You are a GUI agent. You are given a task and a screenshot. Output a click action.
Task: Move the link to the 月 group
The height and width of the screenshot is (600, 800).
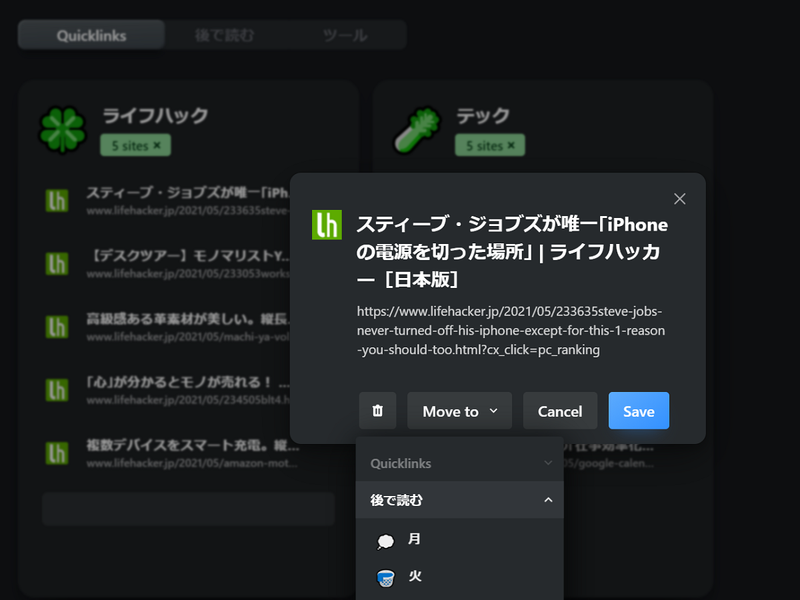click(x=460, y=539)
